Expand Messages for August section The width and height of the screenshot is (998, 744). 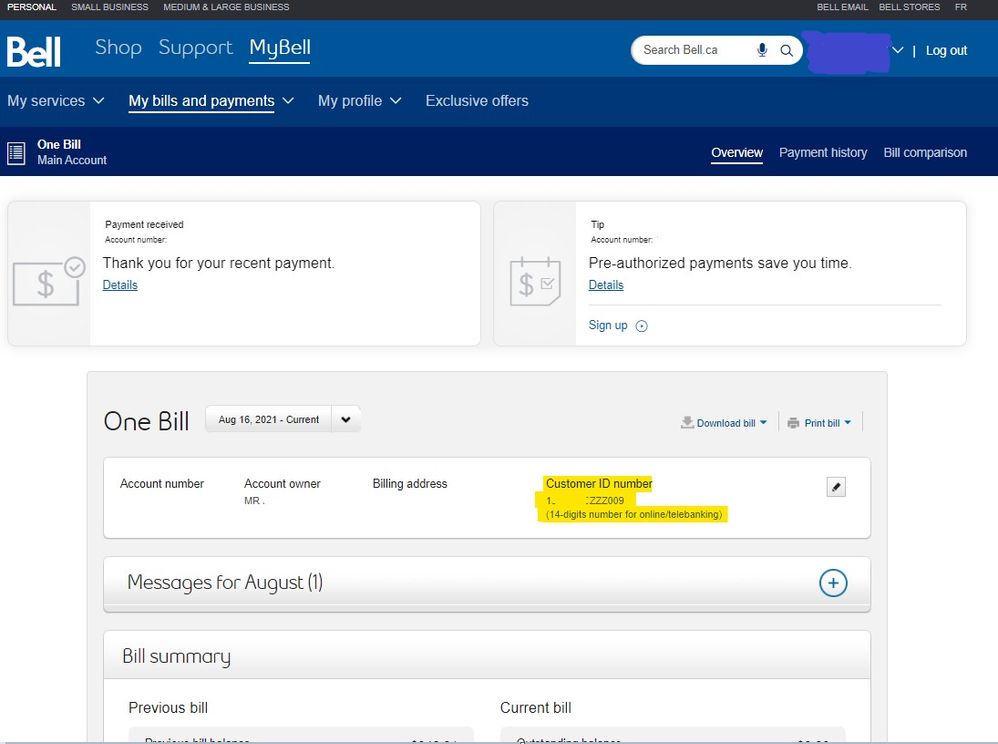(x=833, y=583)
